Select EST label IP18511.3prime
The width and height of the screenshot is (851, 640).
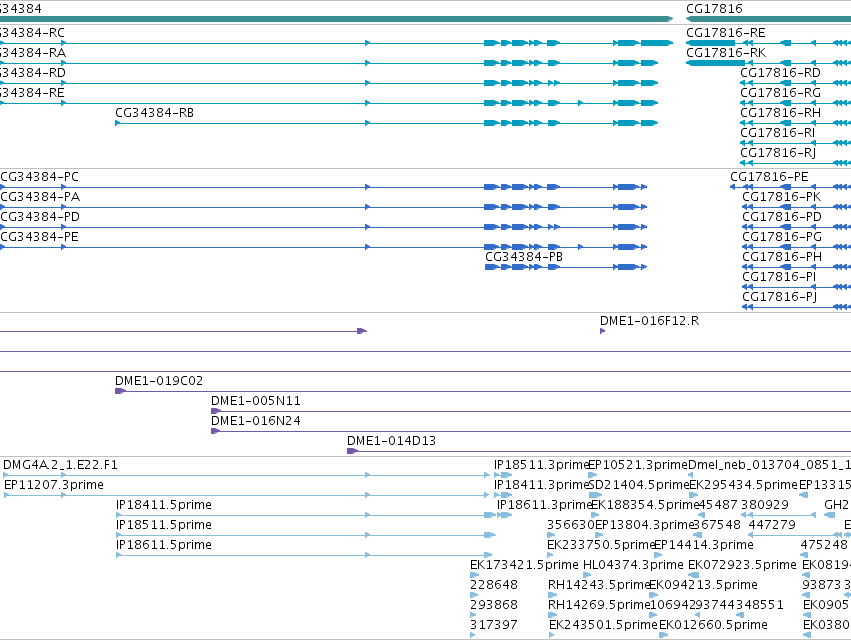pos(541,465)
